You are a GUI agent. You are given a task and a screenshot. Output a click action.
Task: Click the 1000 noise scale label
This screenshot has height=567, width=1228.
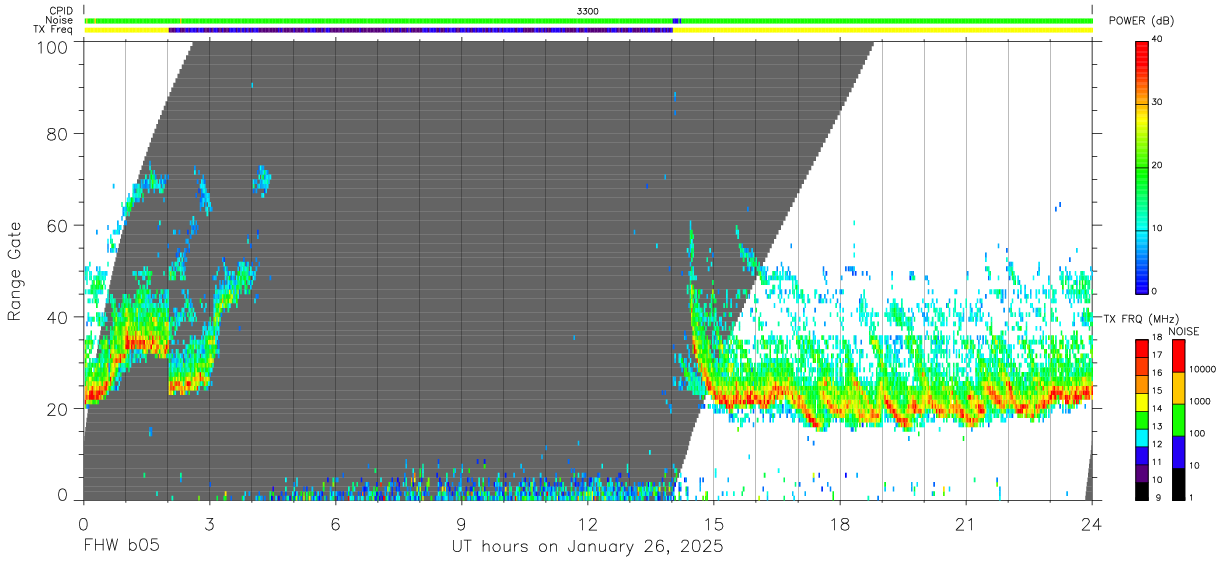click(1200, 401)
